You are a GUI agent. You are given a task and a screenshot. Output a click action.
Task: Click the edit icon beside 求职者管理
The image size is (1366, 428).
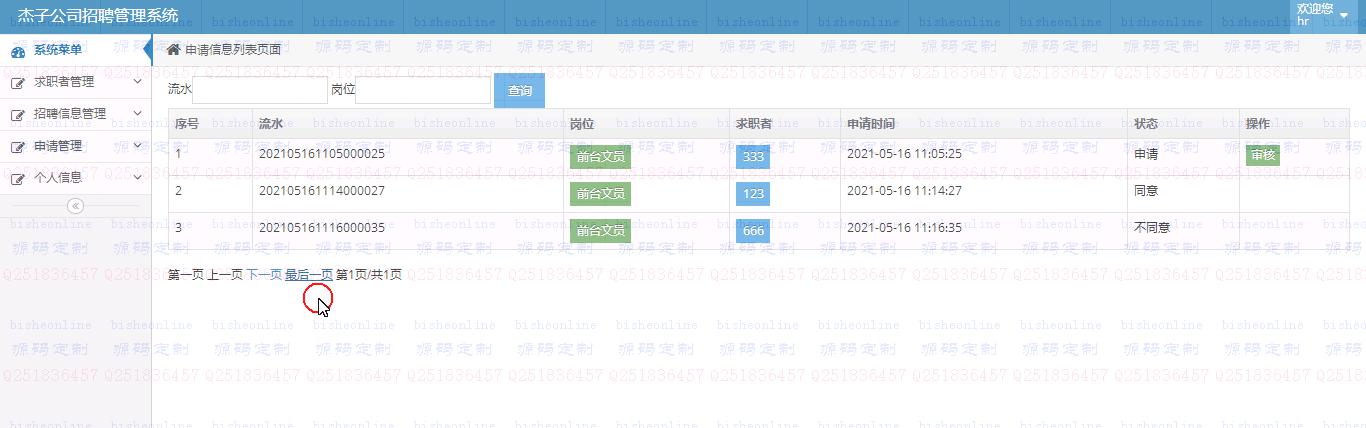click(x=18, y=83)
